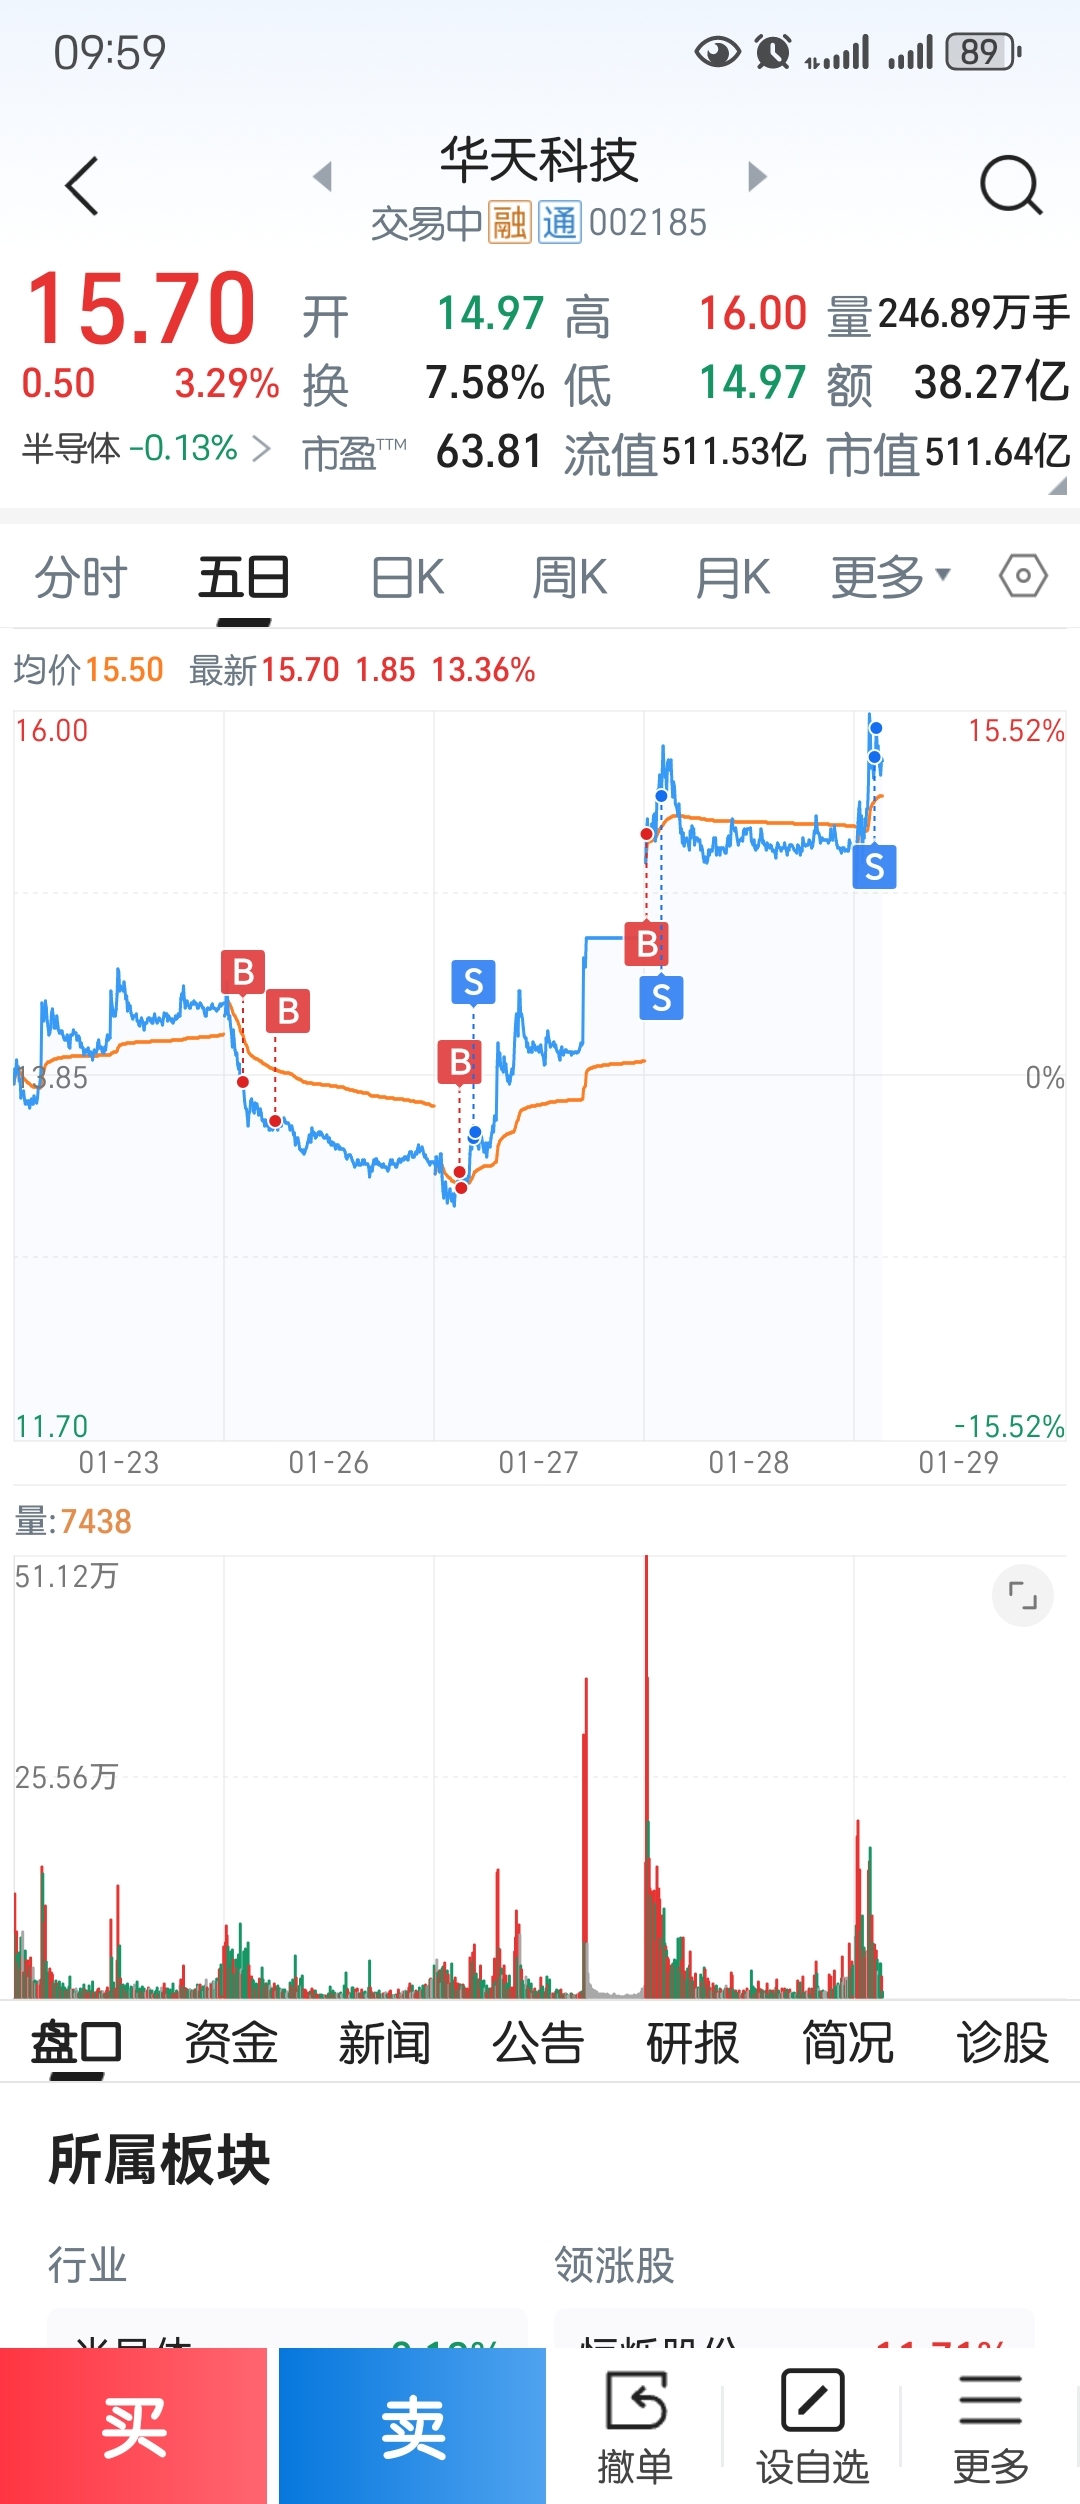Tap the S marker on 01-29

[x=874, y=867]
